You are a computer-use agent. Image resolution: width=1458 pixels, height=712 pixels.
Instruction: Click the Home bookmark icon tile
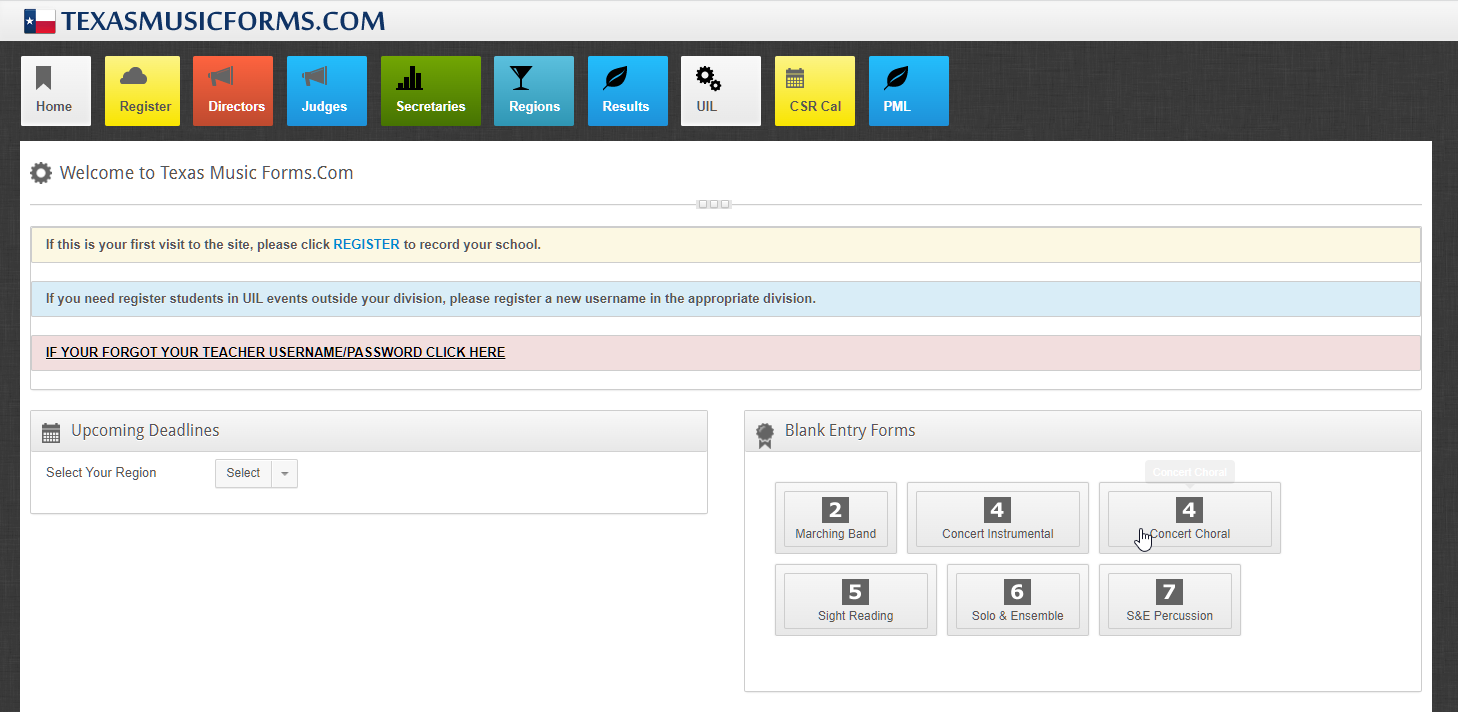(x=55, y=91)
